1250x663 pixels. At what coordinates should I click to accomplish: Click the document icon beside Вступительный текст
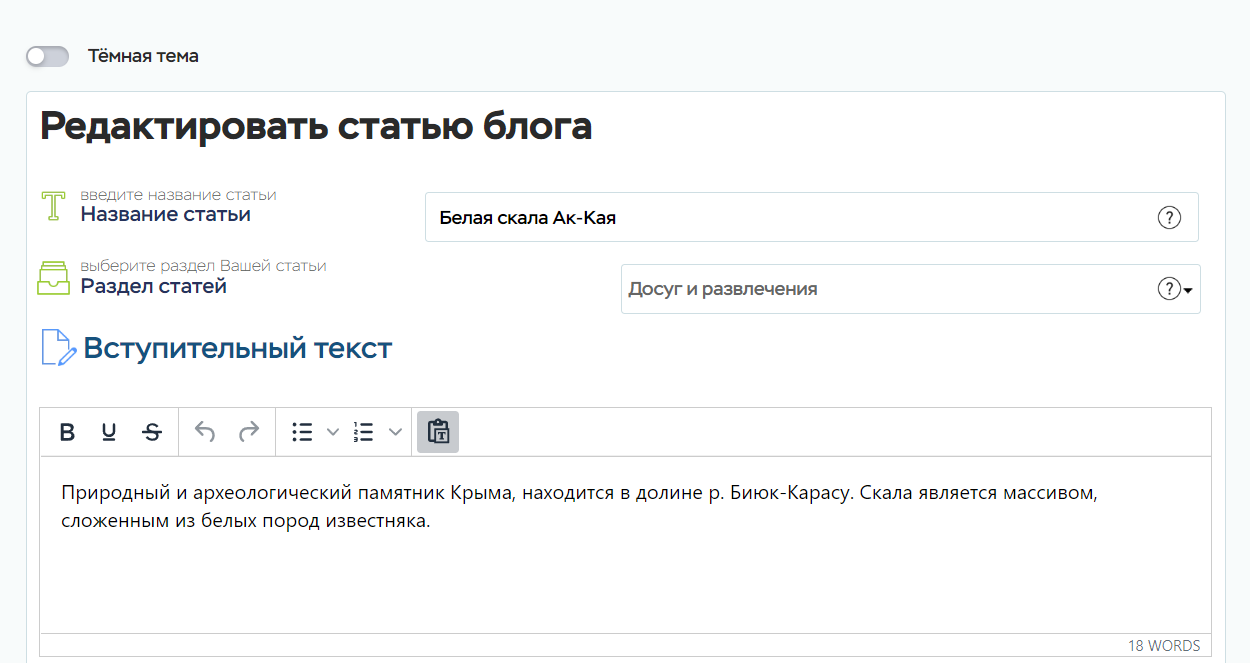pos(58,348)
